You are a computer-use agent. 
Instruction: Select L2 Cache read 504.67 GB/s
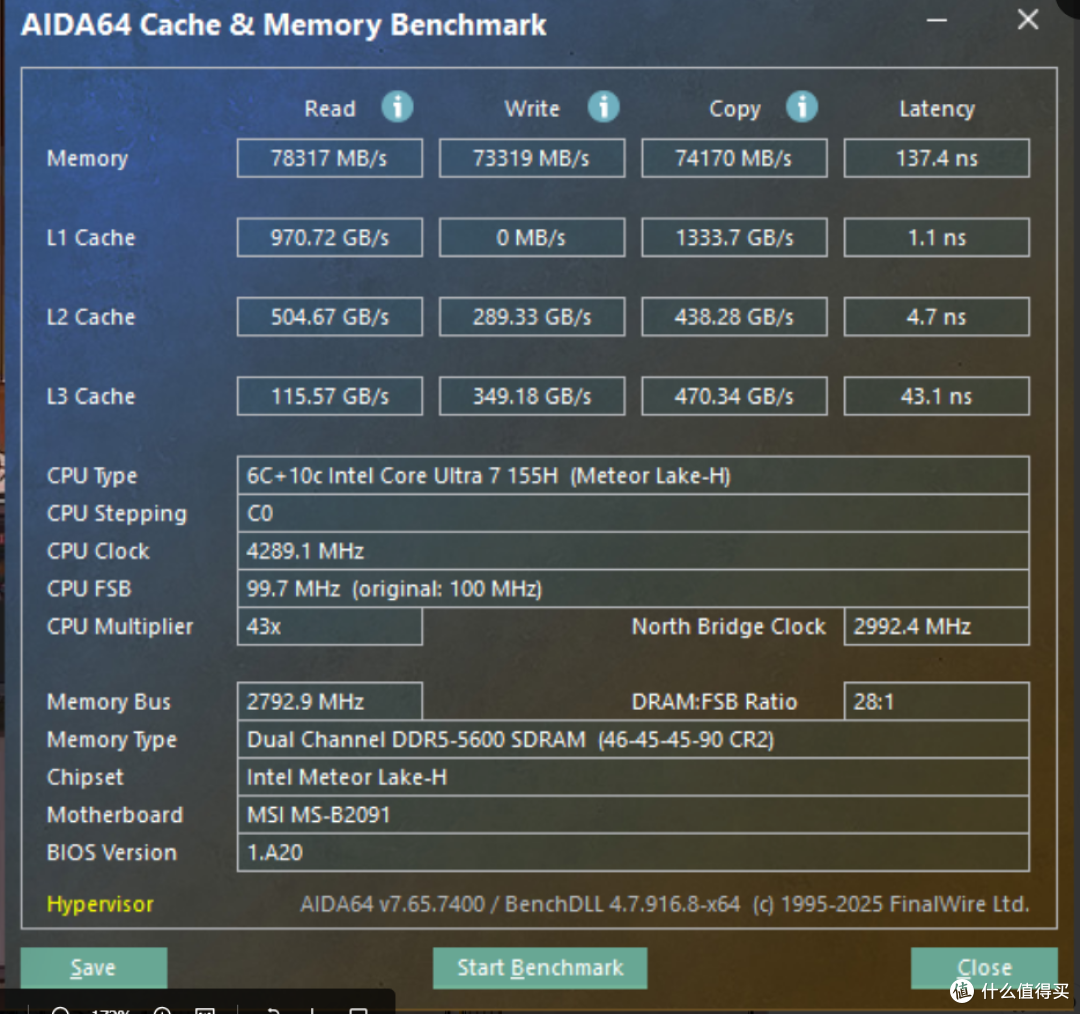pyautogui.click(x=330, y=317)
